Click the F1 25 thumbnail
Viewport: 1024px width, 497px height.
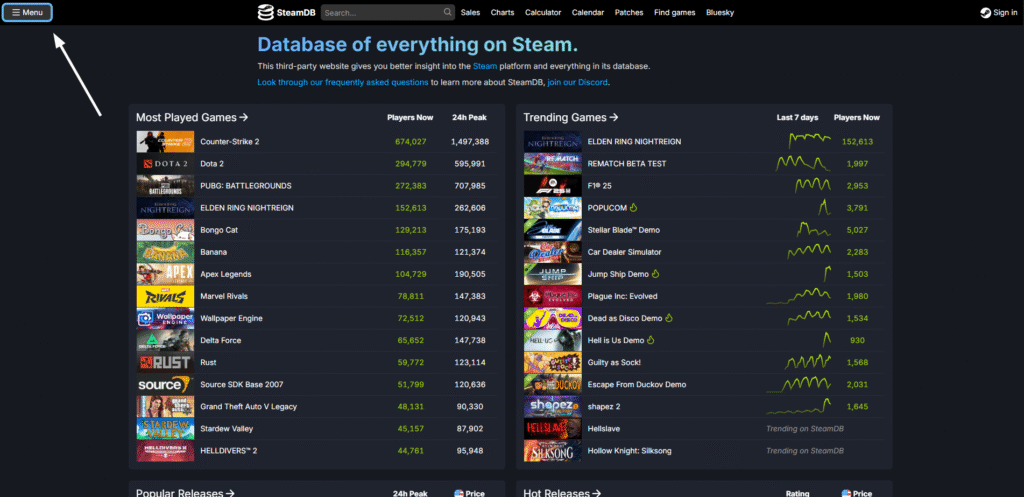552,186
